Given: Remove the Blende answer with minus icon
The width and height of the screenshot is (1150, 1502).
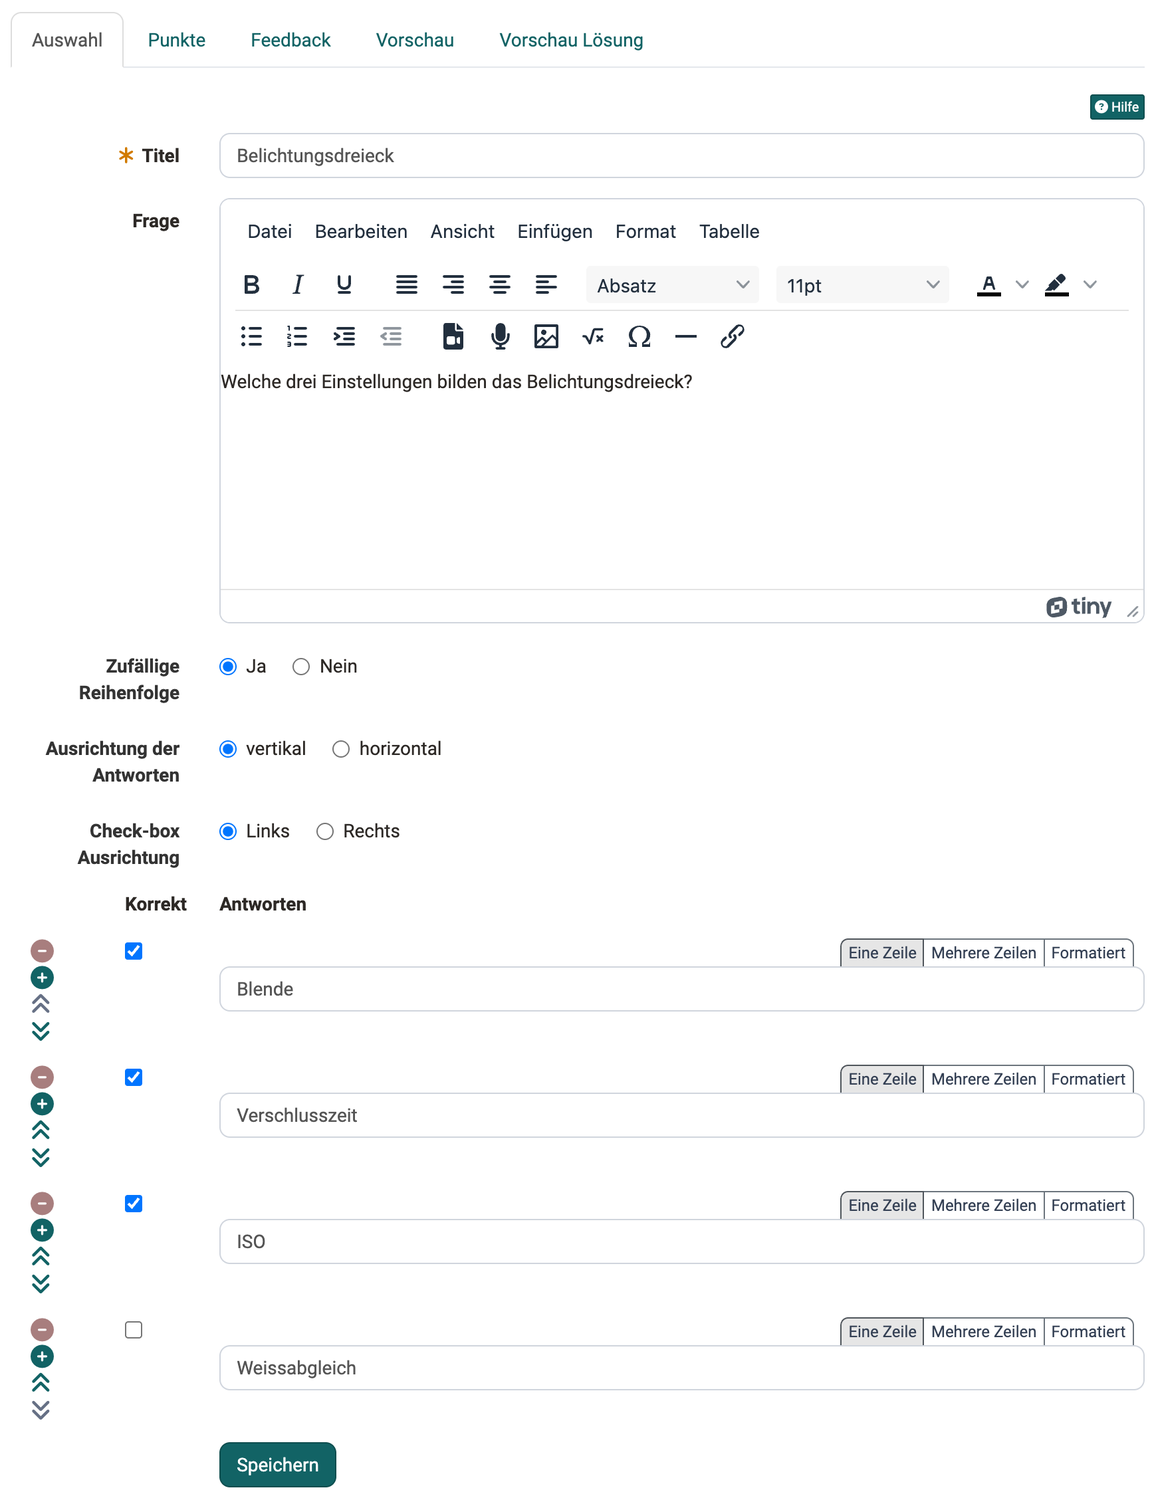Looking at the screenshot, I should point(42,951).
